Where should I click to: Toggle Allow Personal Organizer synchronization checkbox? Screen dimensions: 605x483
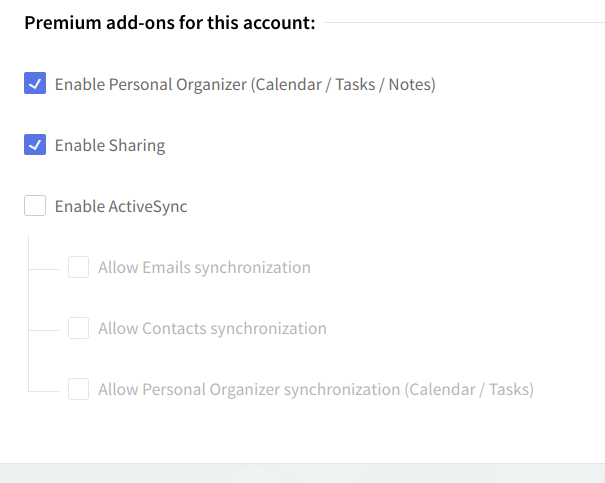click(78, 390)
